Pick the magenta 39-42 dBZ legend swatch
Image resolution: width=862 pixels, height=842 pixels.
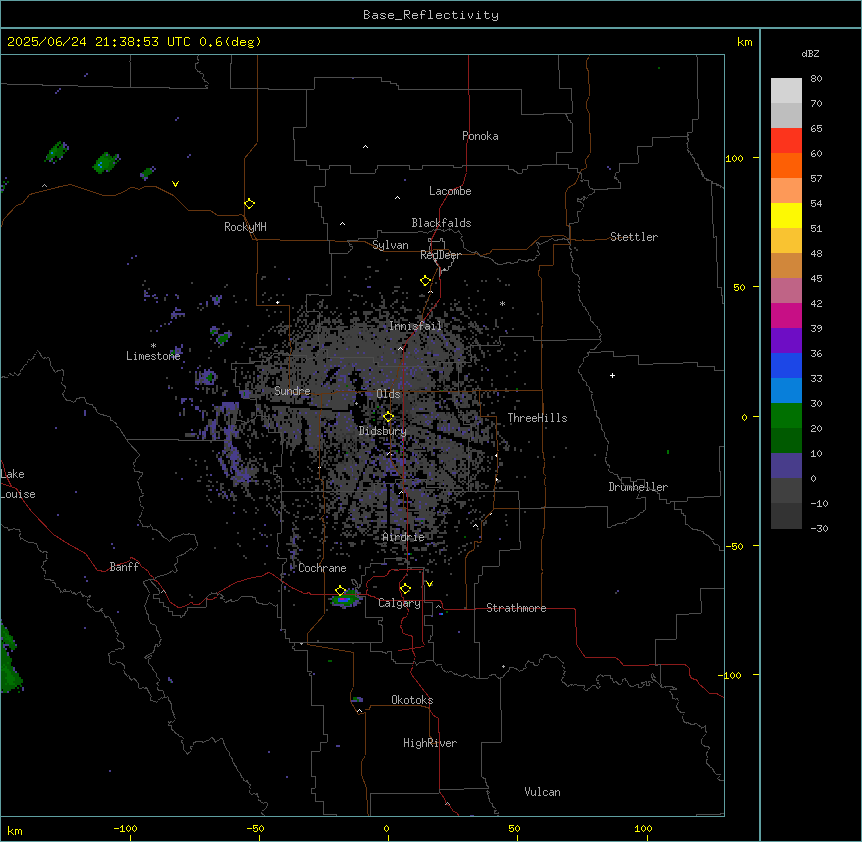[786, 315]
